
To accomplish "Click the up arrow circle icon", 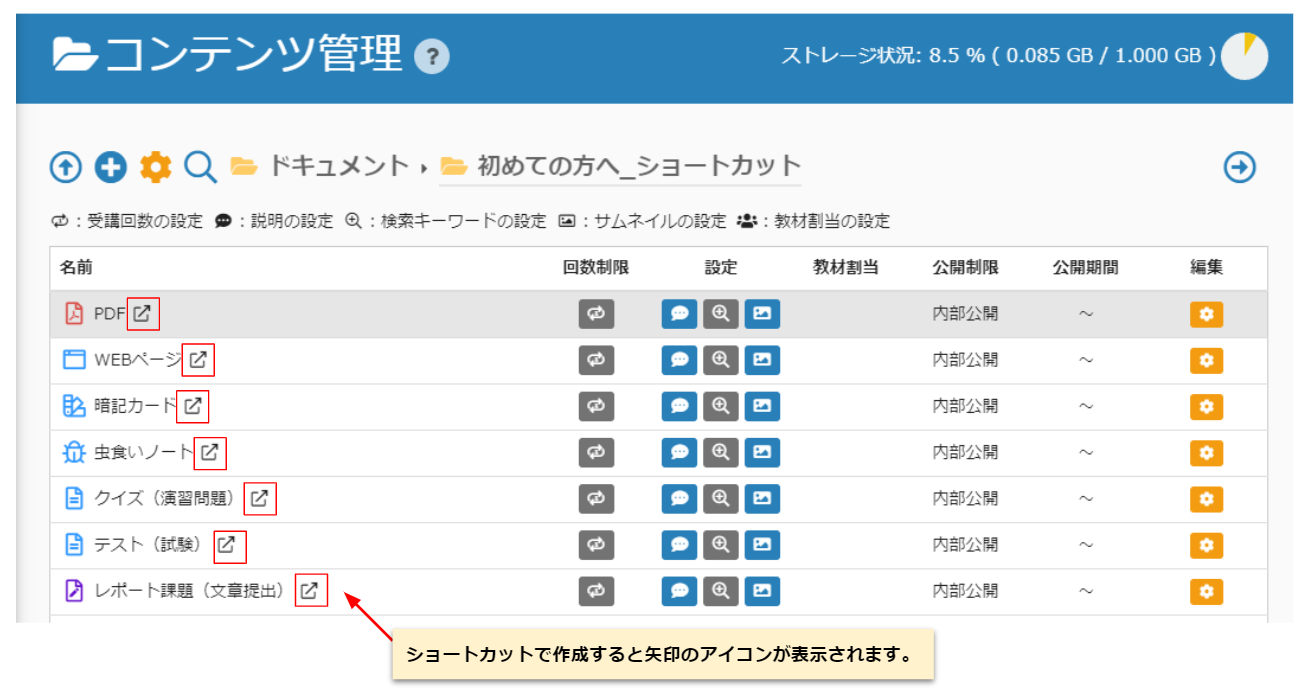I will (x=66, y=167).
